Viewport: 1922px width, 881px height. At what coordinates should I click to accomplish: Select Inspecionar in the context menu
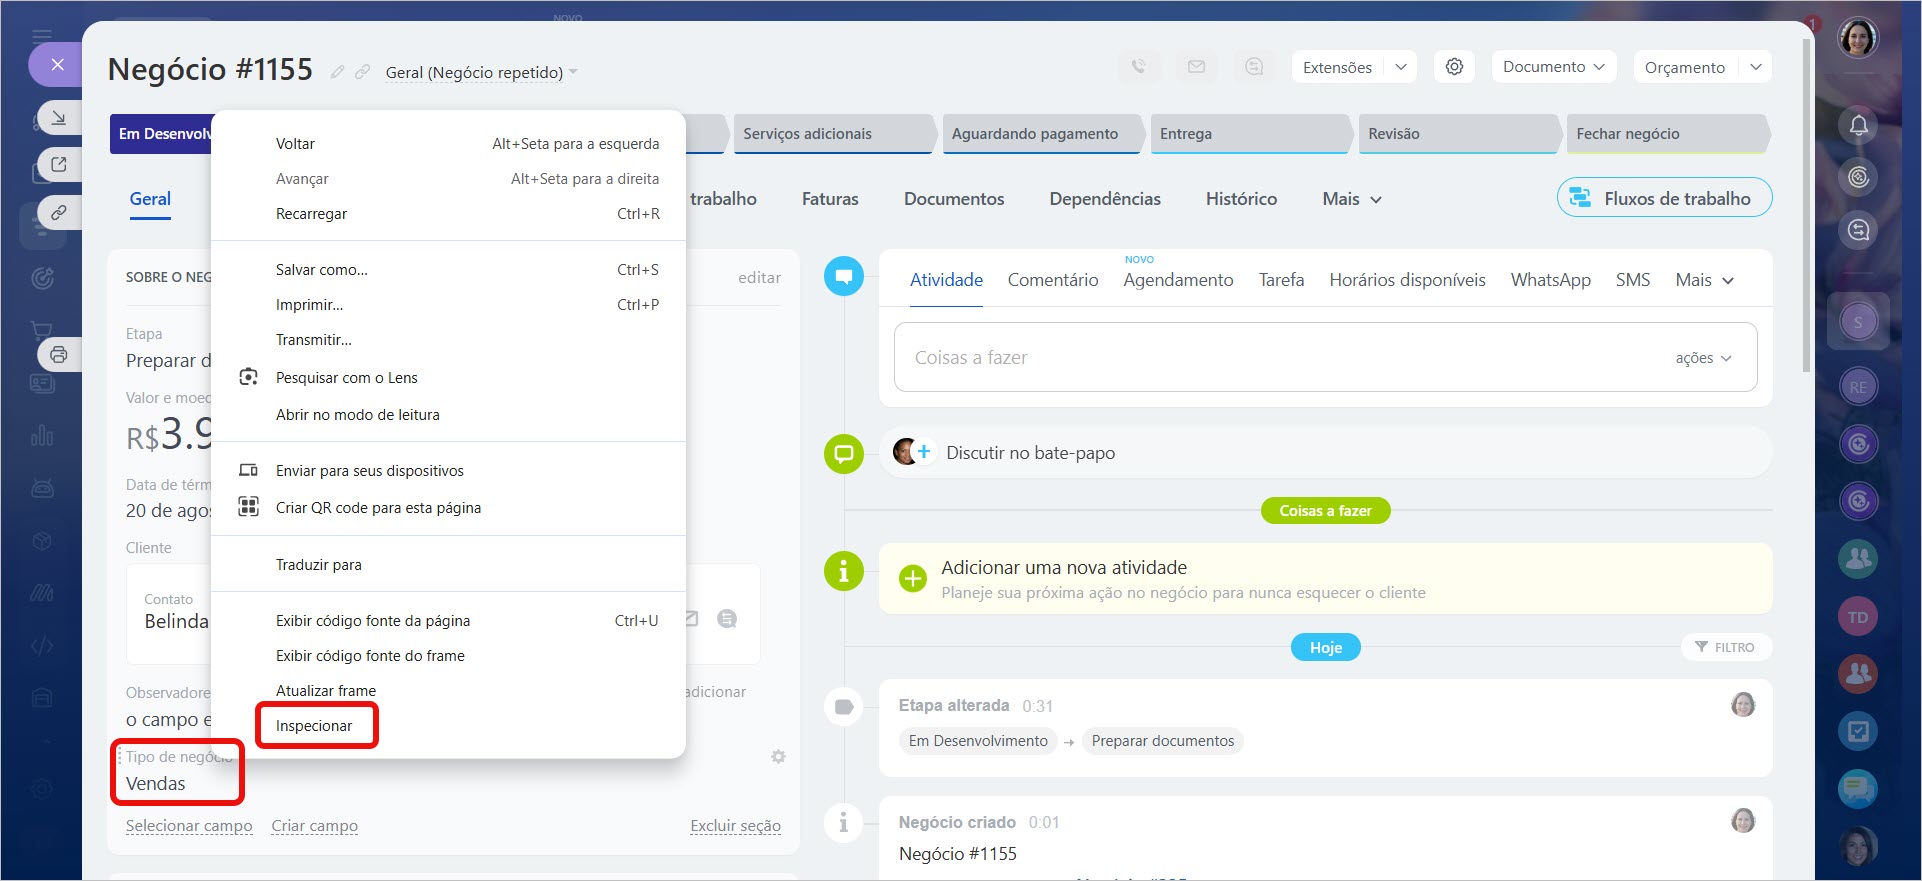click(314, 726)
